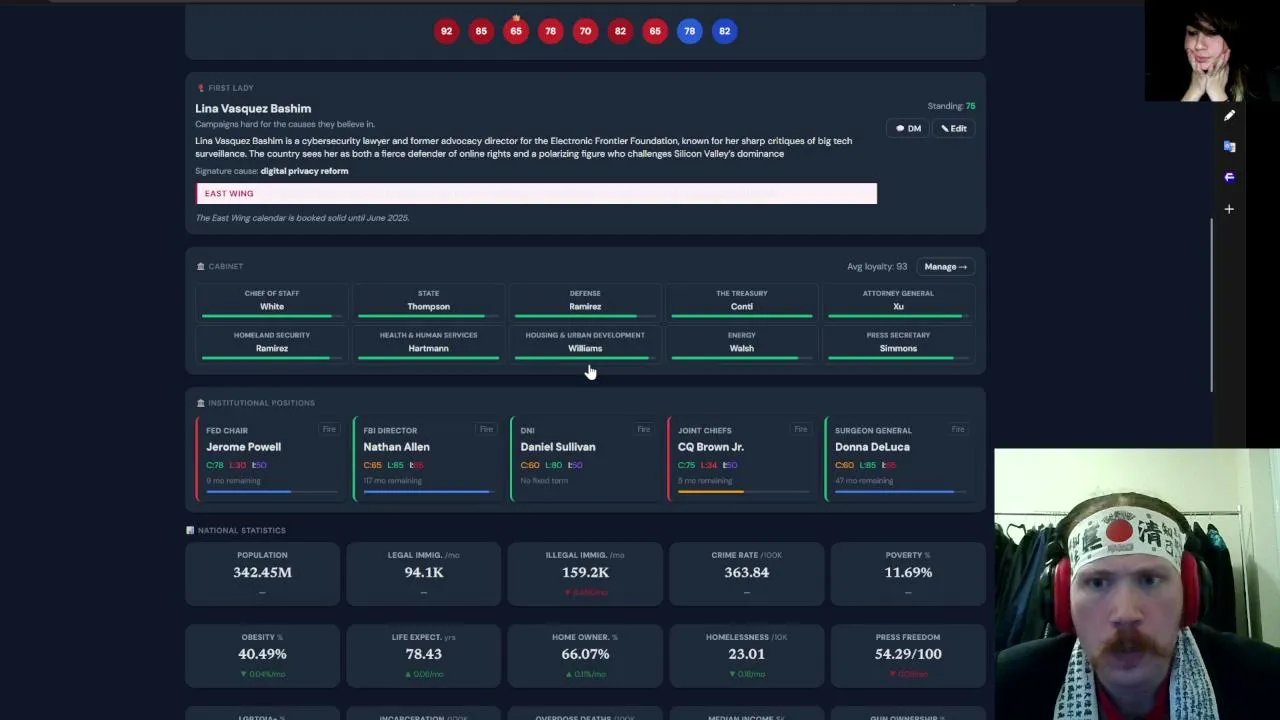This screenshot has height=720, width=1280.
Task: Select the red circle showing 92
Action: [446, 31]
